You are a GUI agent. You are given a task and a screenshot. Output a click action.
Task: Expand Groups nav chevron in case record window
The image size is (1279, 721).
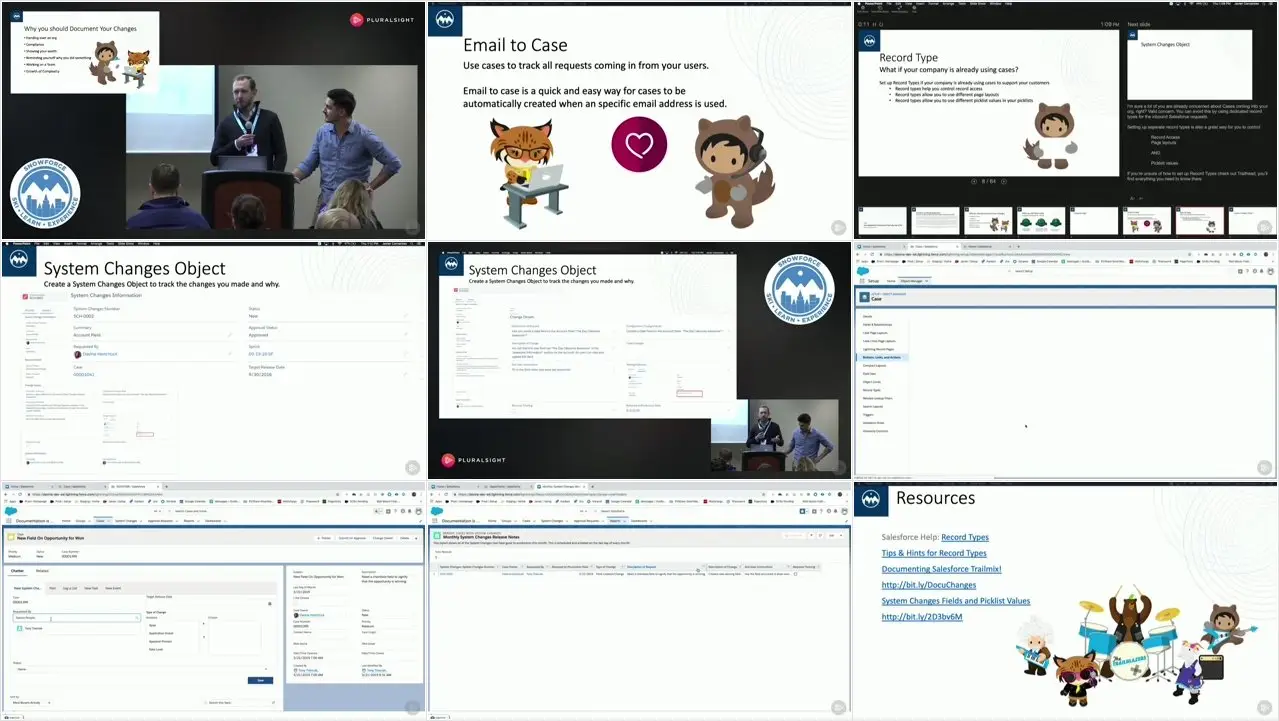(x=89, y=521)
